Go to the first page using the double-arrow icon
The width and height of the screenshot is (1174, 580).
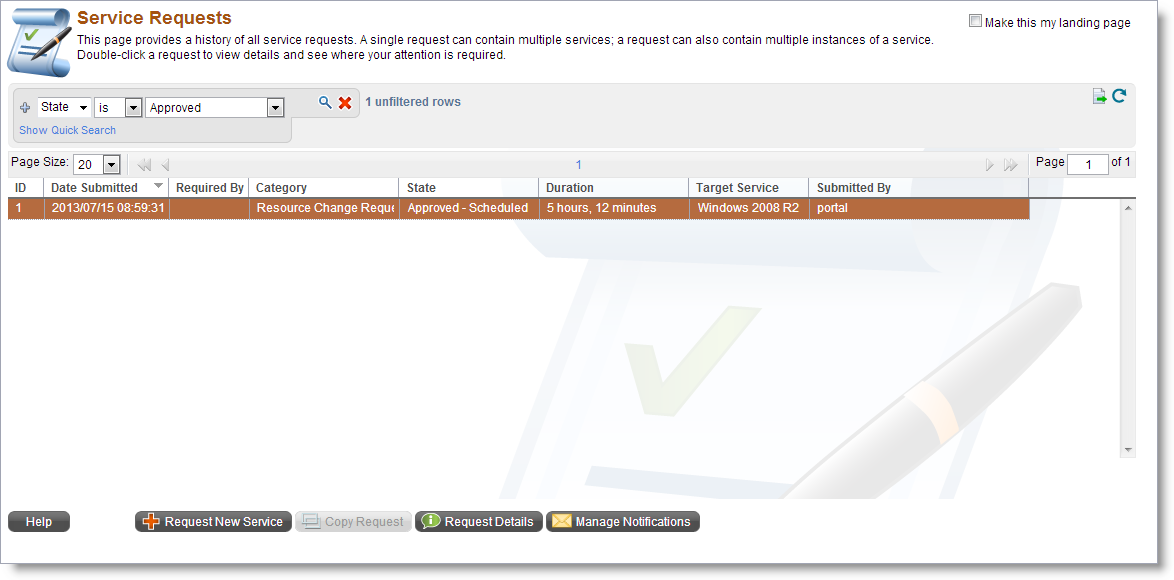tap(142, 164)
